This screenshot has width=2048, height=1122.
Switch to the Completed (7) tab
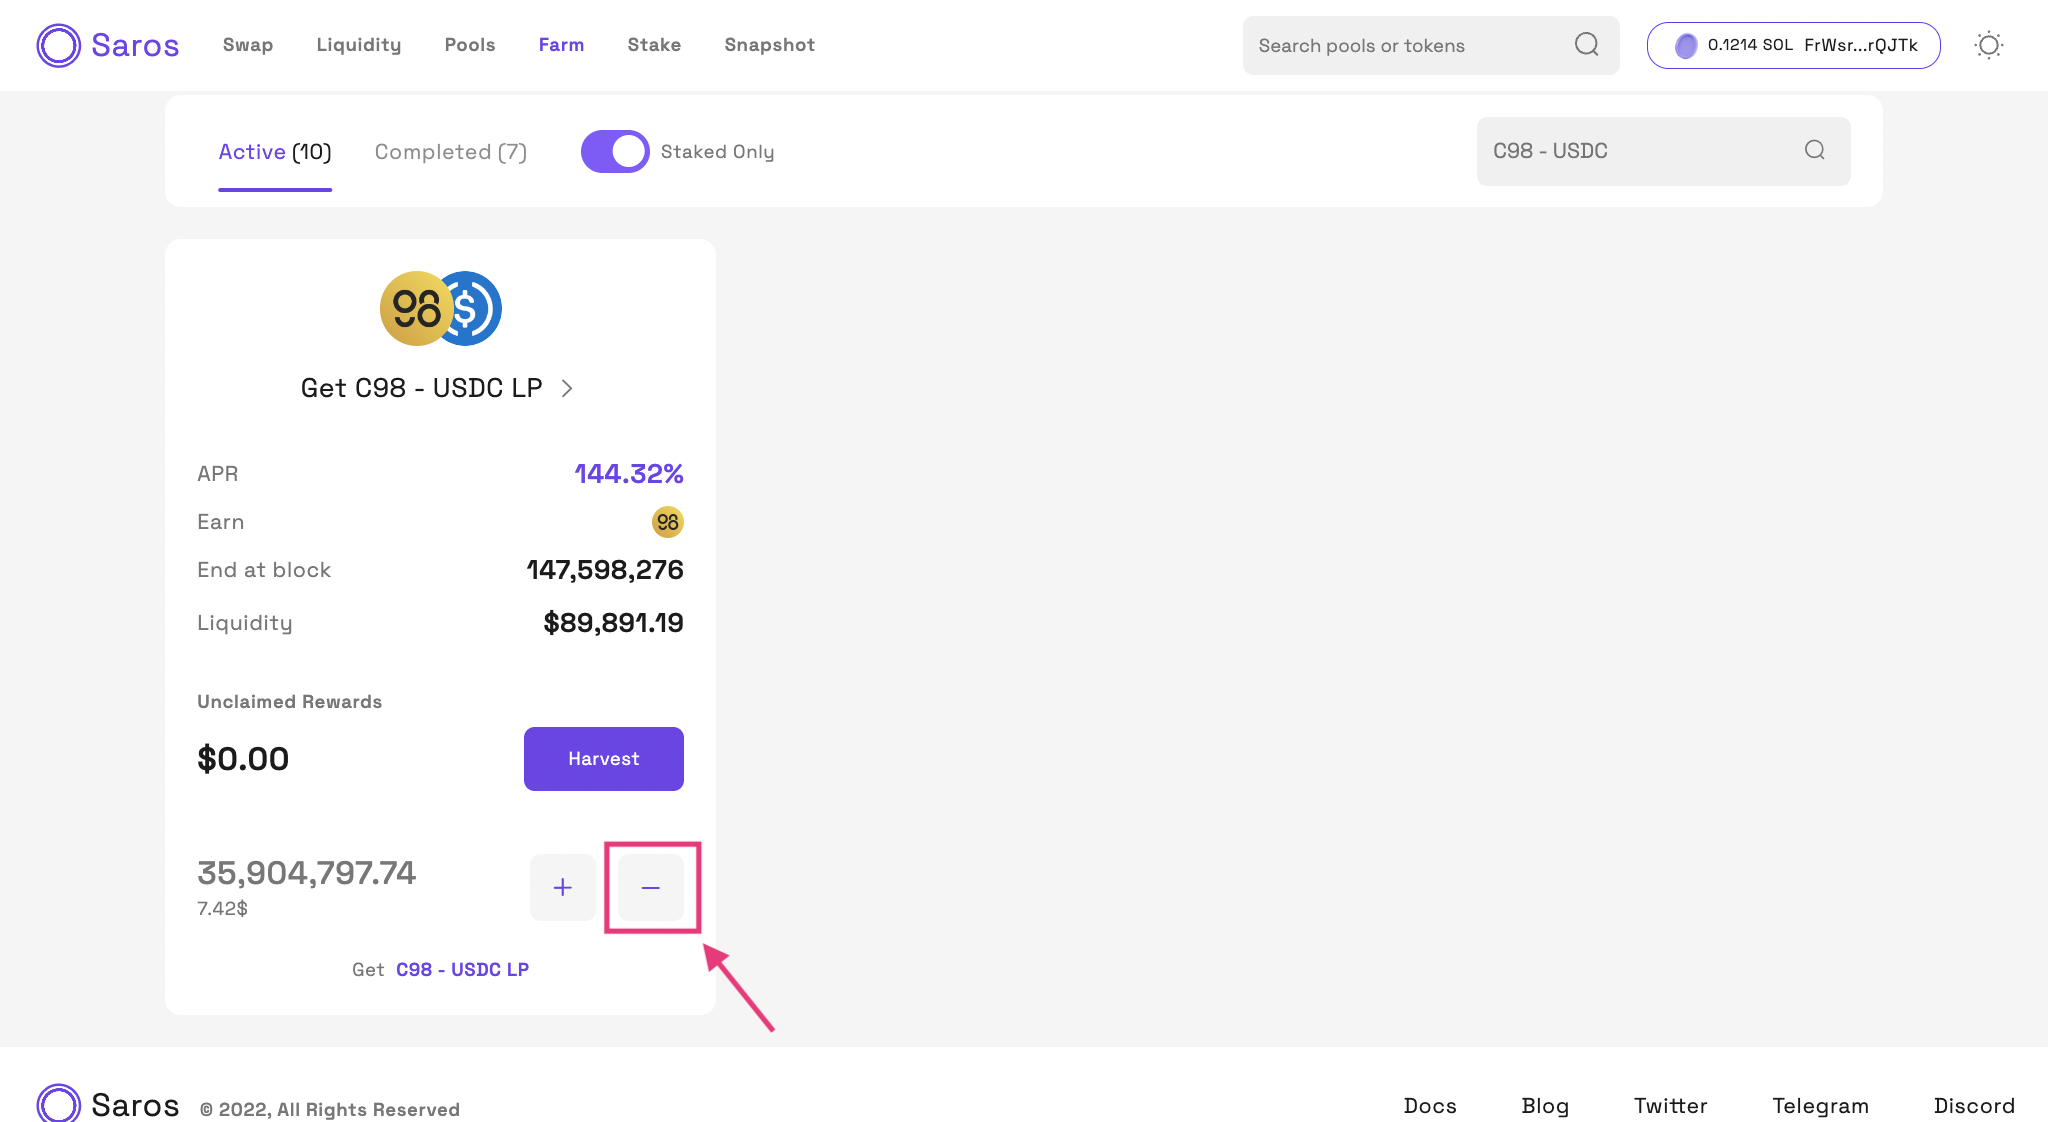(450, 152)
